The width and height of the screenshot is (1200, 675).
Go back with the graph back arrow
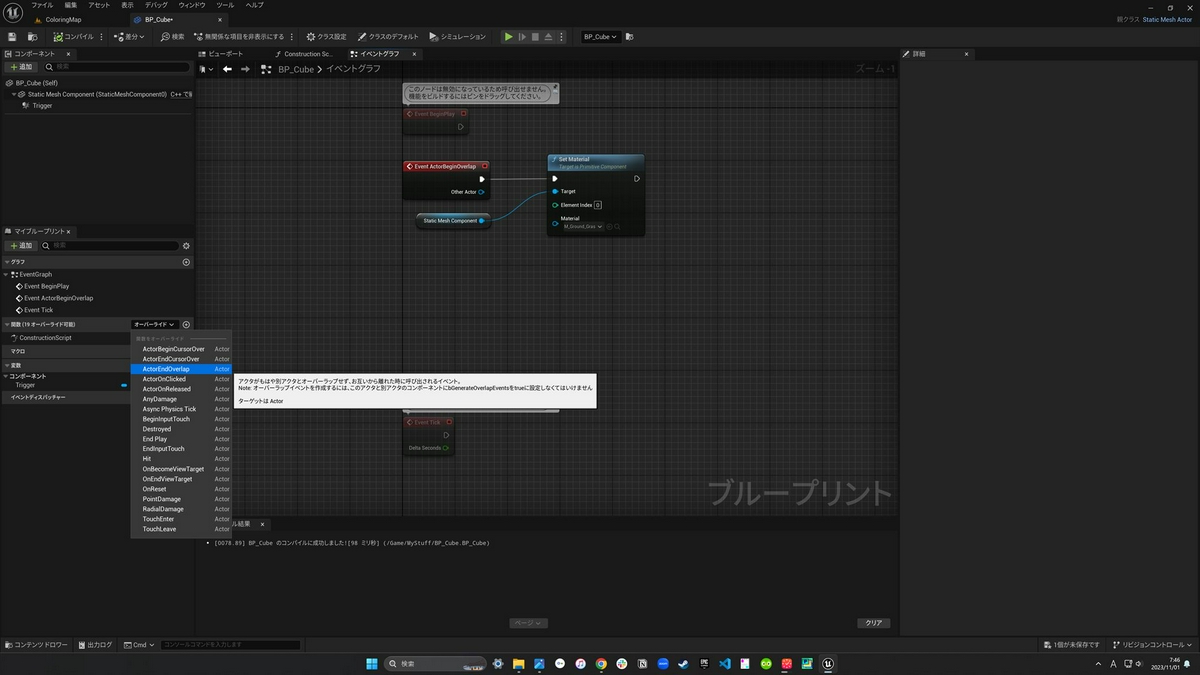(x=227, y=69)
